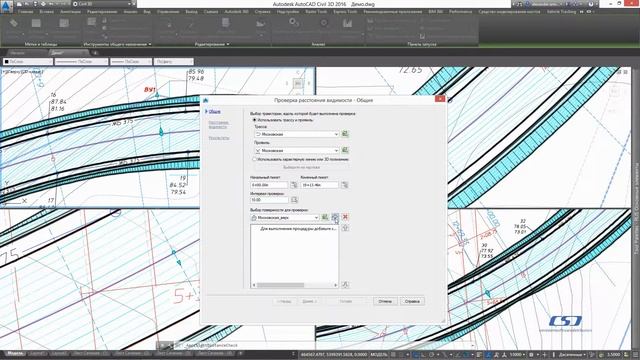
Task: Click the pick-alignment-from-drawing icon beside Трасса
Action: pyautogui.click(x=345, y=134)
